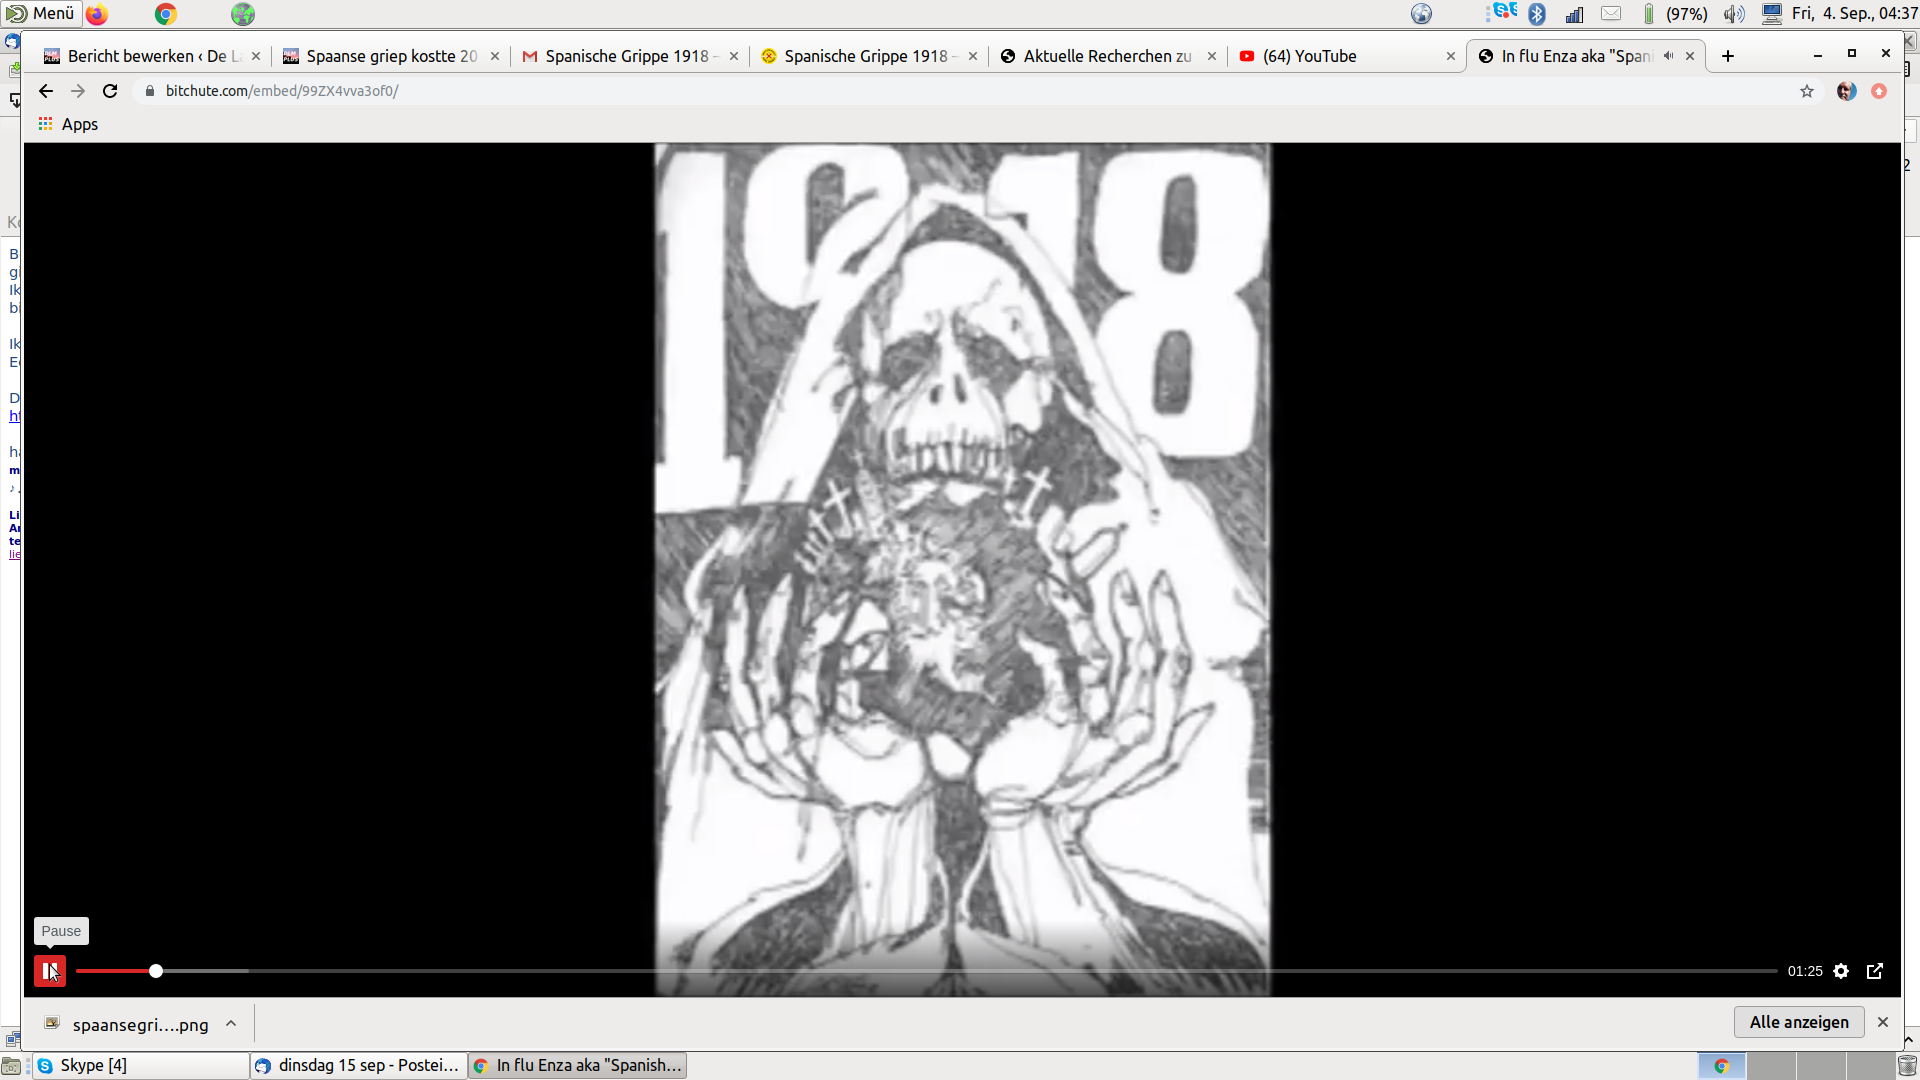Image resolution: width=1920 pixels, height=1080 pixels.
Task: Open display settings tray icon
Action: 1772,14
